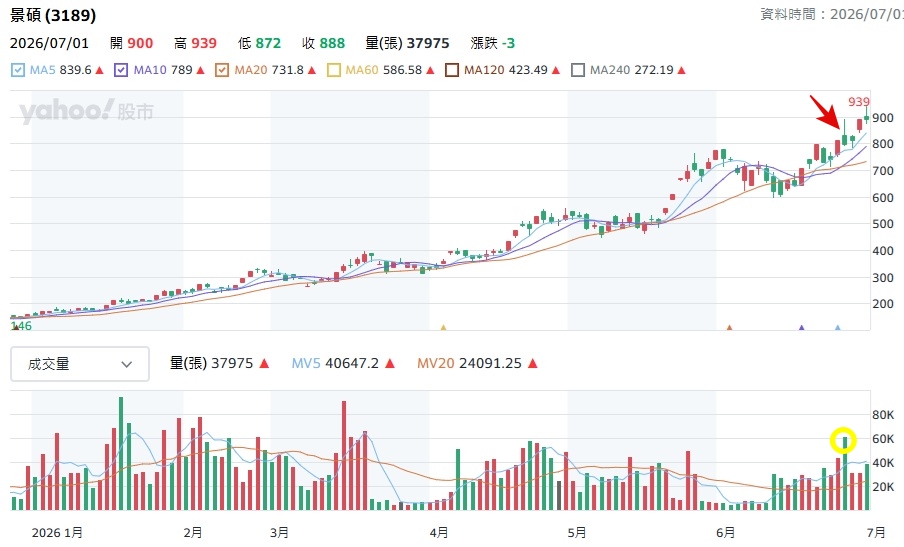Click the 939 high label on chart
The width and height of the screenshot is (904, 547).
tap(858, 102)
